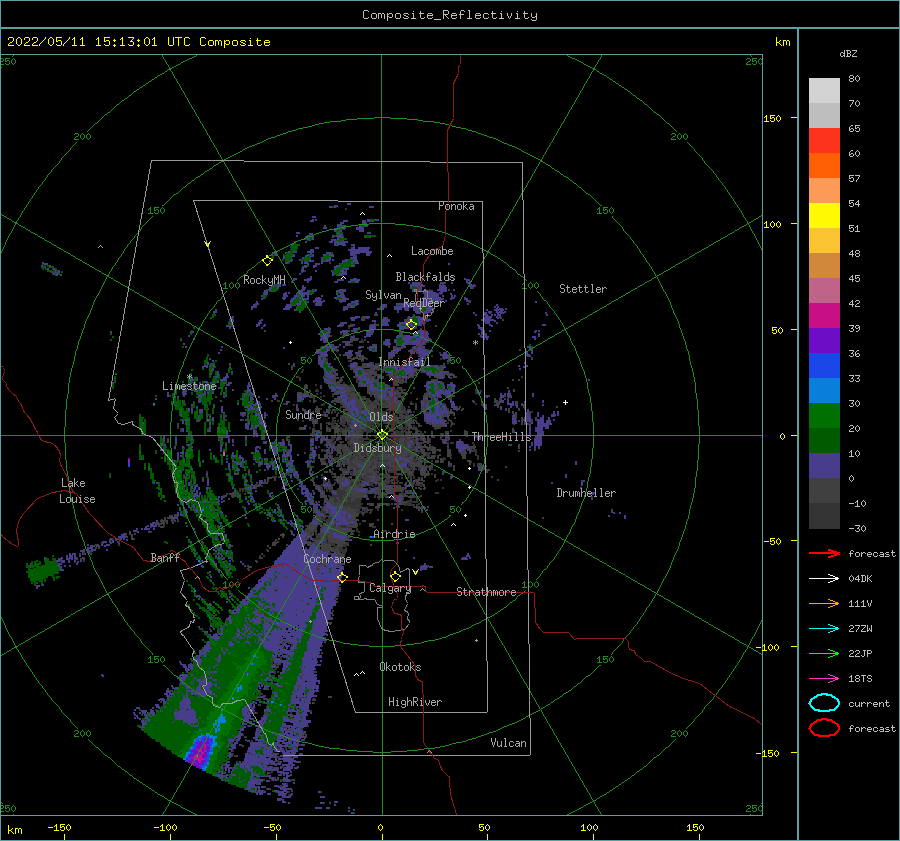
Task: Click the ThreeHills label
Action: click(502, 437)
